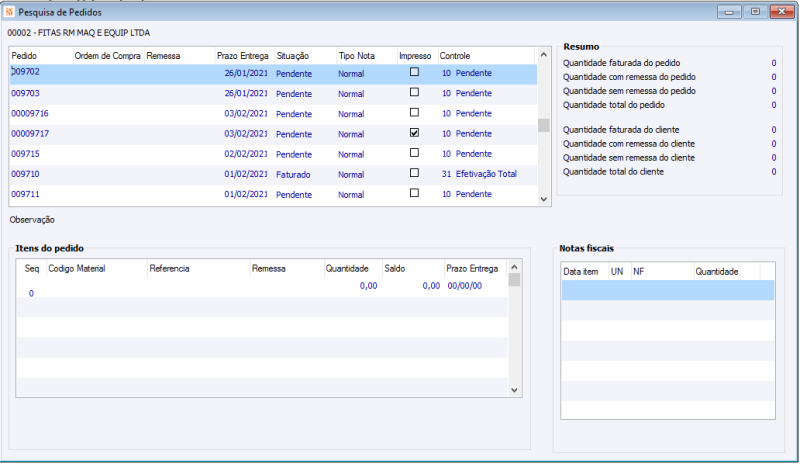Select order 009710 row
This screenshot has height=464, width=800.
(x=26, y=174)
